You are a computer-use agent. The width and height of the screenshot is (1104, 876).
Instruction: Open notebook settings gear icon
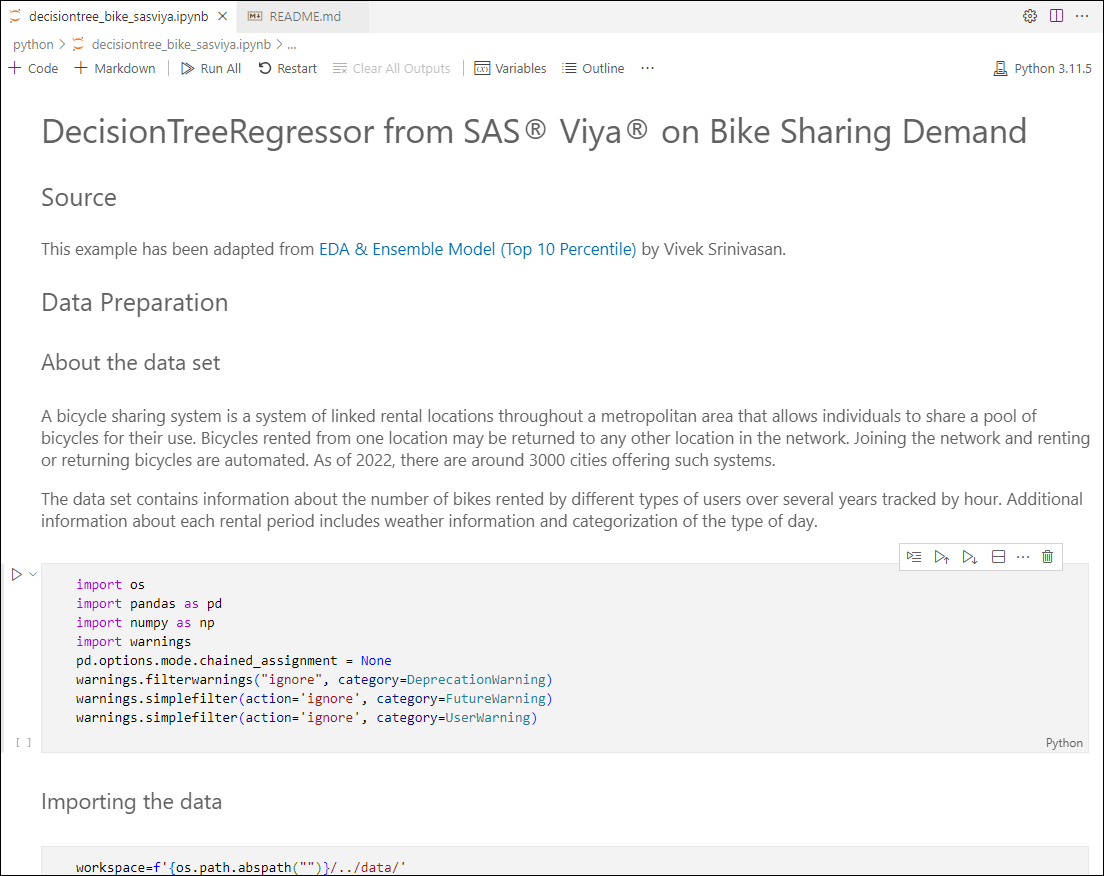[x=1029, y=16]
